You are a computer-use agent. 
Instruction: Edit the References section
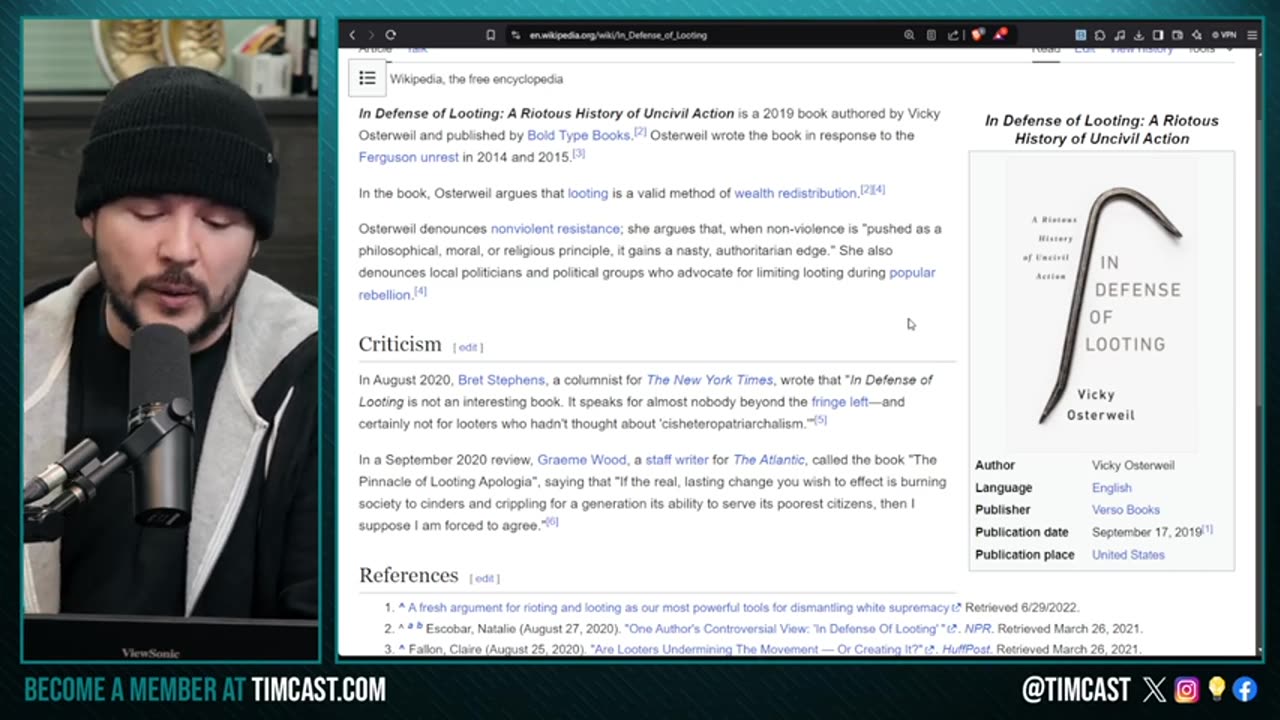click(x=485, y=578)
